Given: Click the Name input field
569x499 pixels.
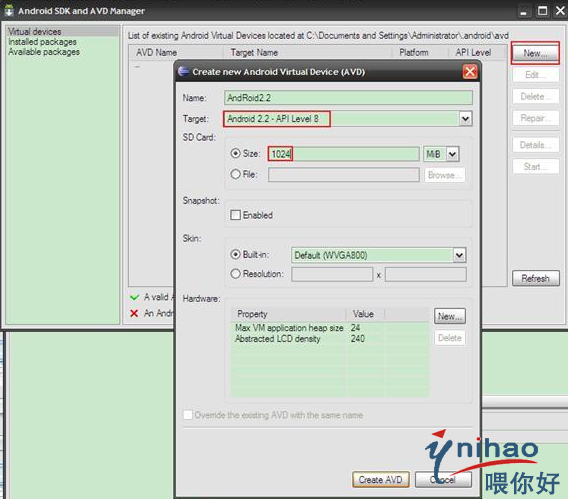Looking at the screenshot, I should (348, 98).
